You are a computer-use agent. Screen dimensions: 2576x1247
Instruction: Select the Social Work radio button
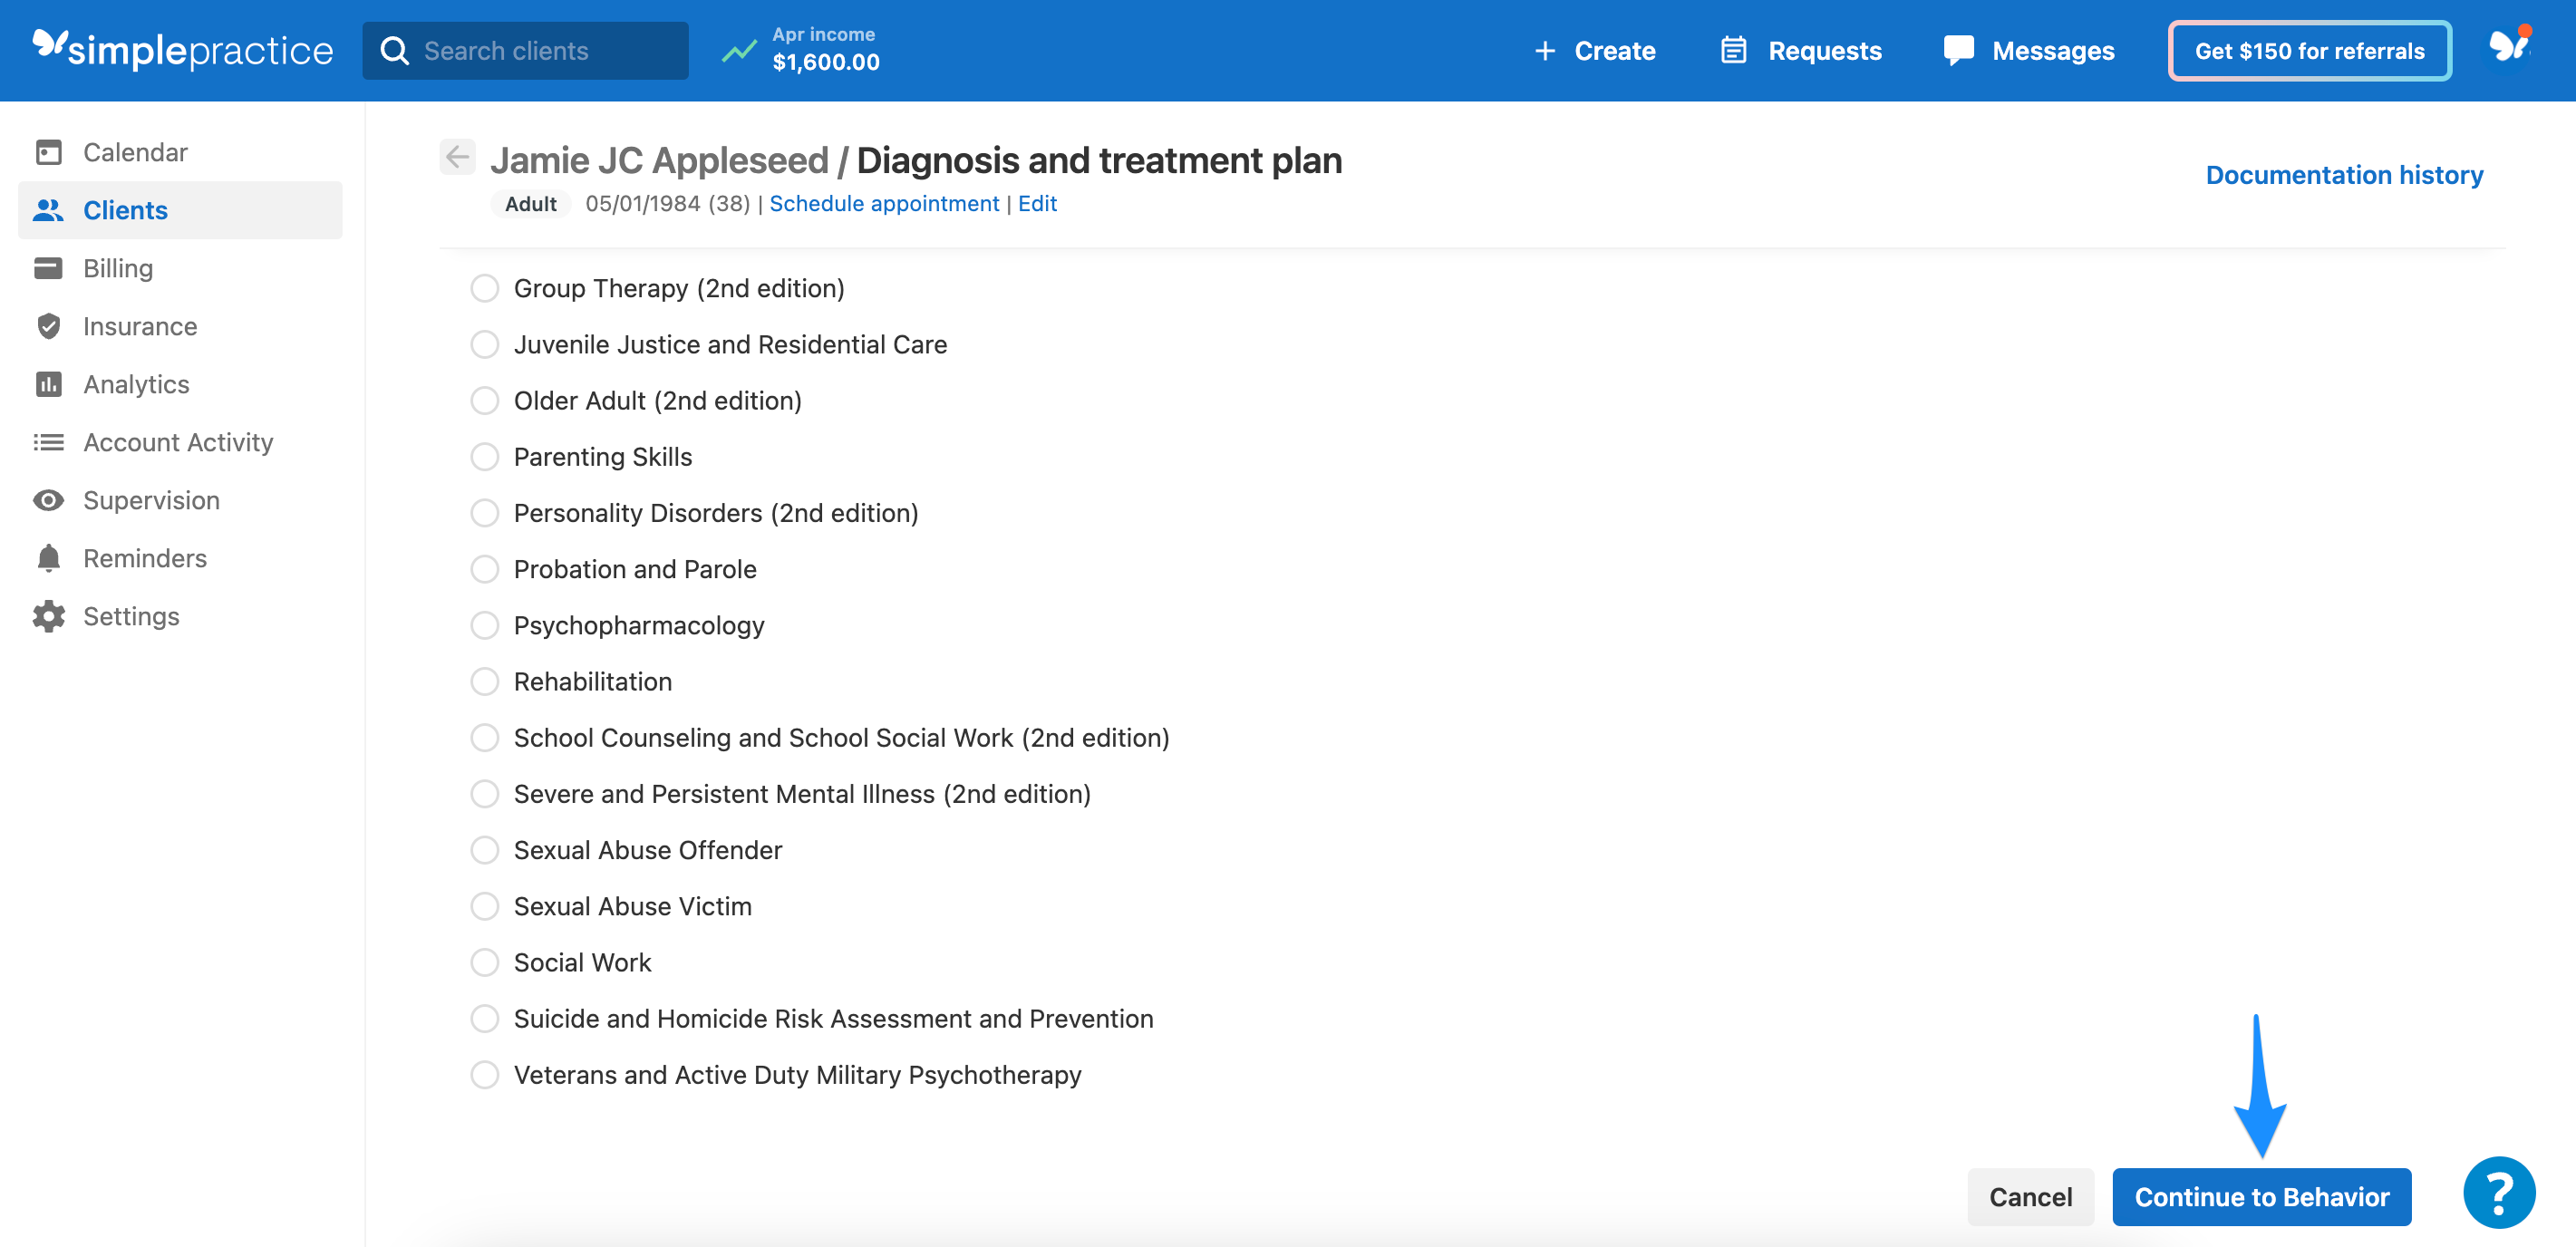coord(485,962)
